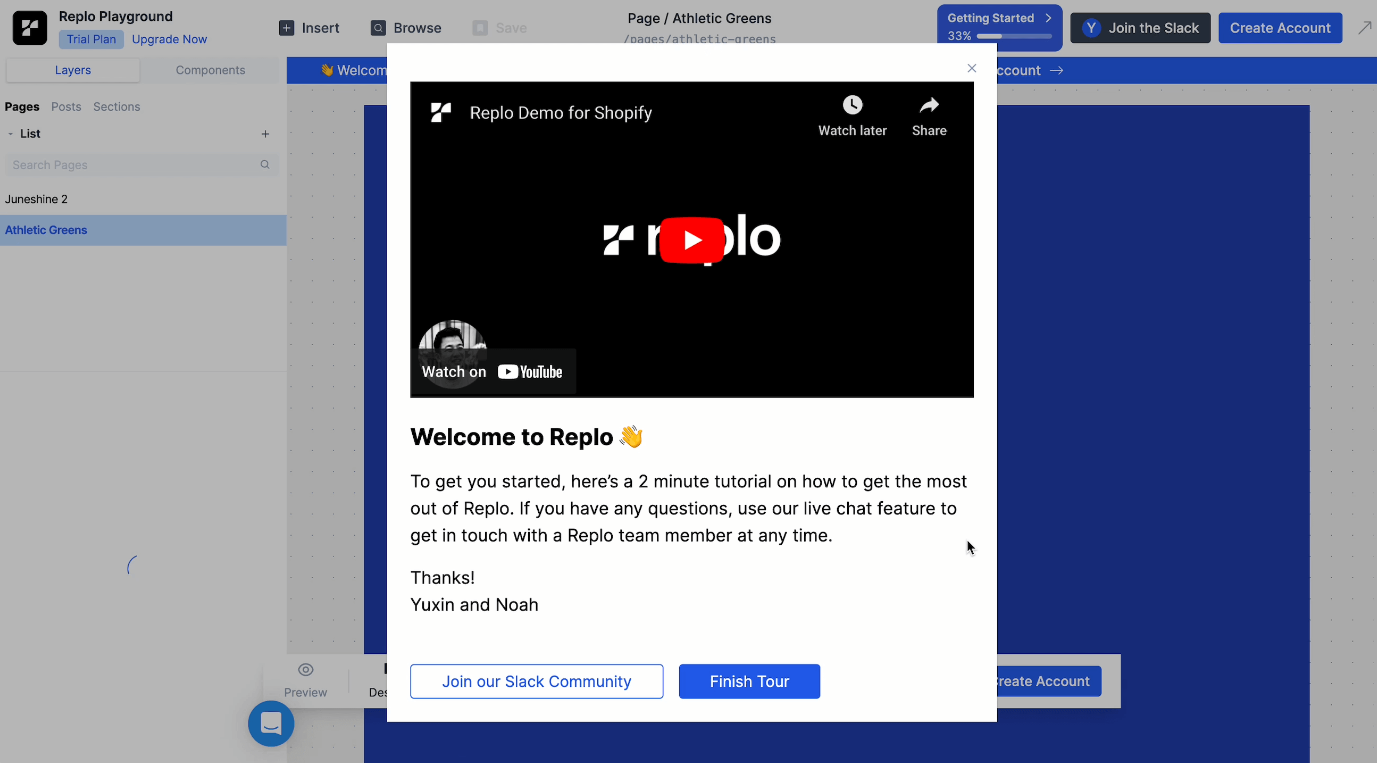Select Juneshine 2 page in list
The width and height of the screenshot is (1377, 763).
point(37,199)
